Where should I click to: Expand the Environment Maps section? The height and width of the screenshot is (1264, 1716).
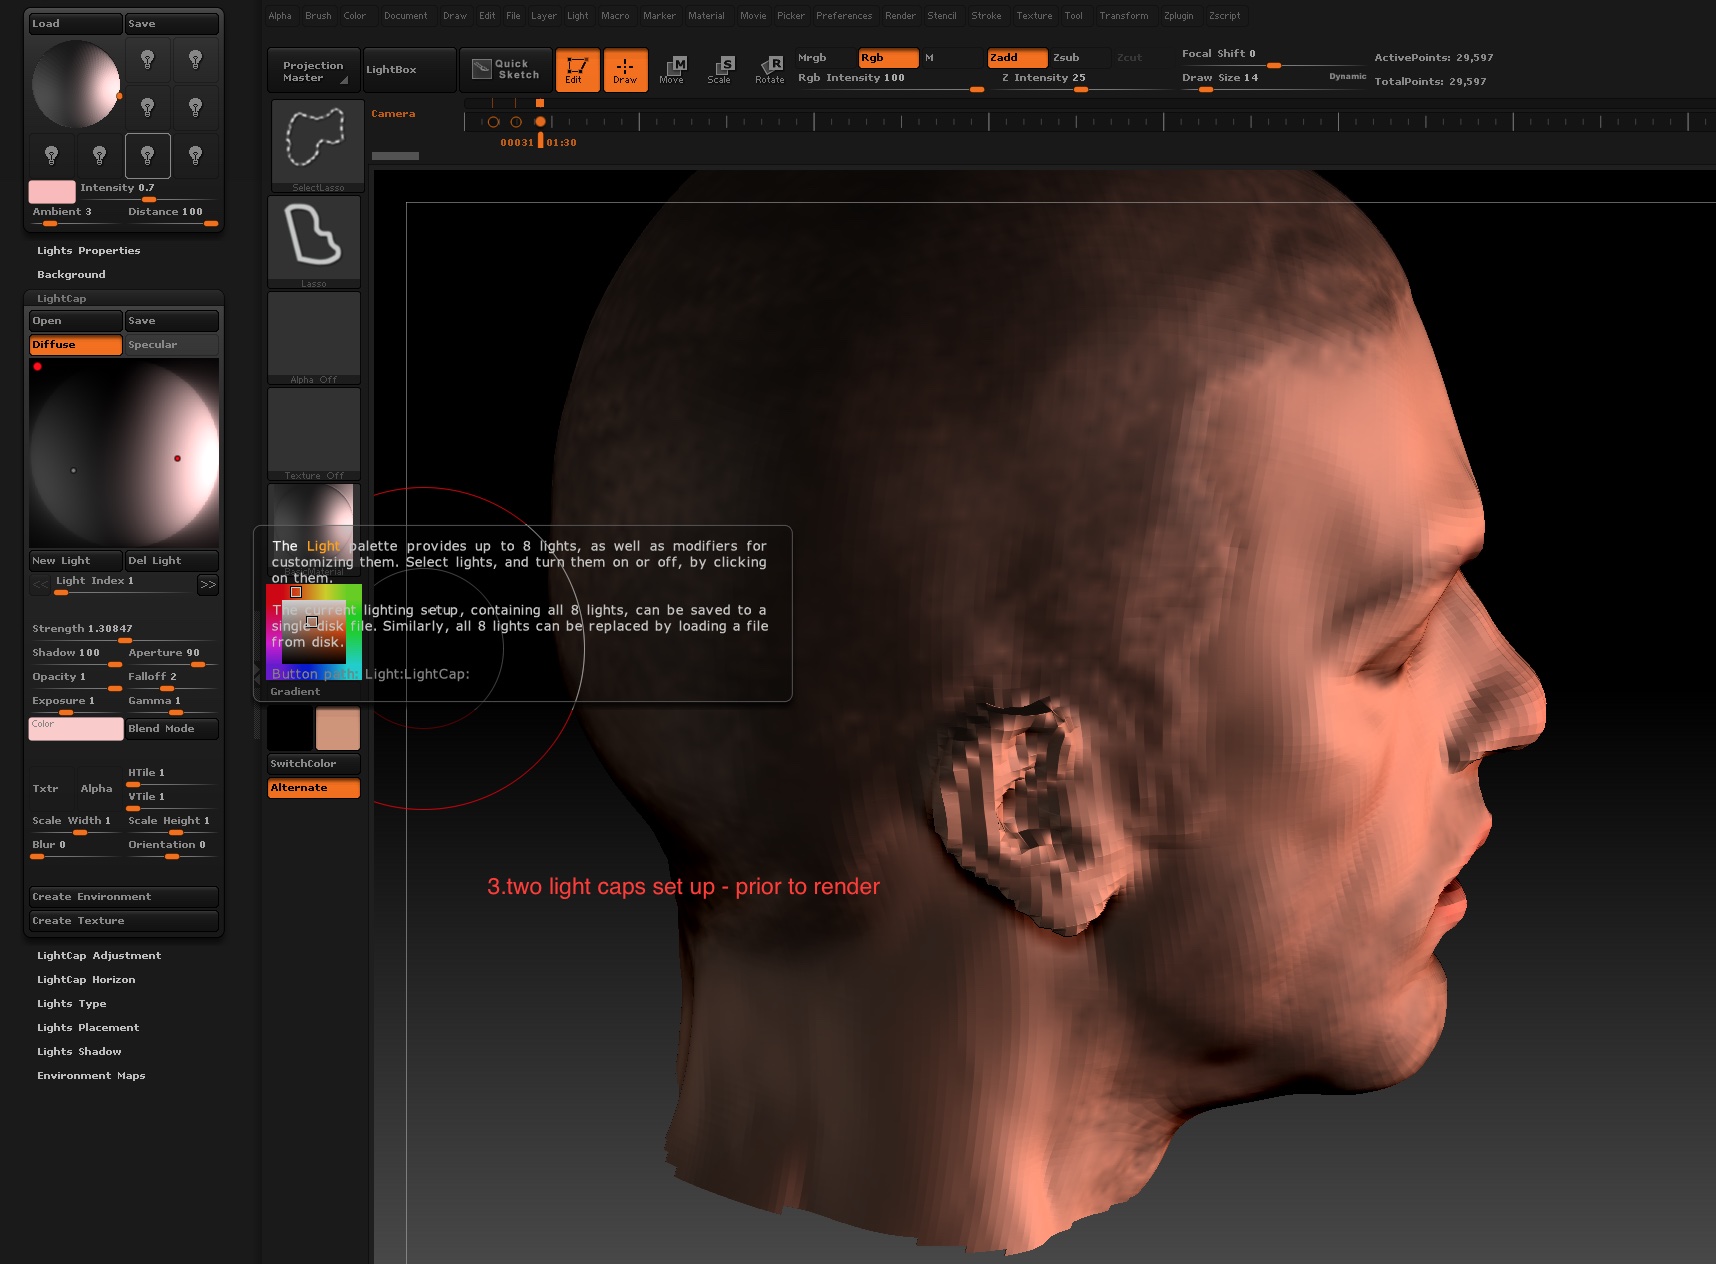pyautogui.click(x=91, y=1076)
